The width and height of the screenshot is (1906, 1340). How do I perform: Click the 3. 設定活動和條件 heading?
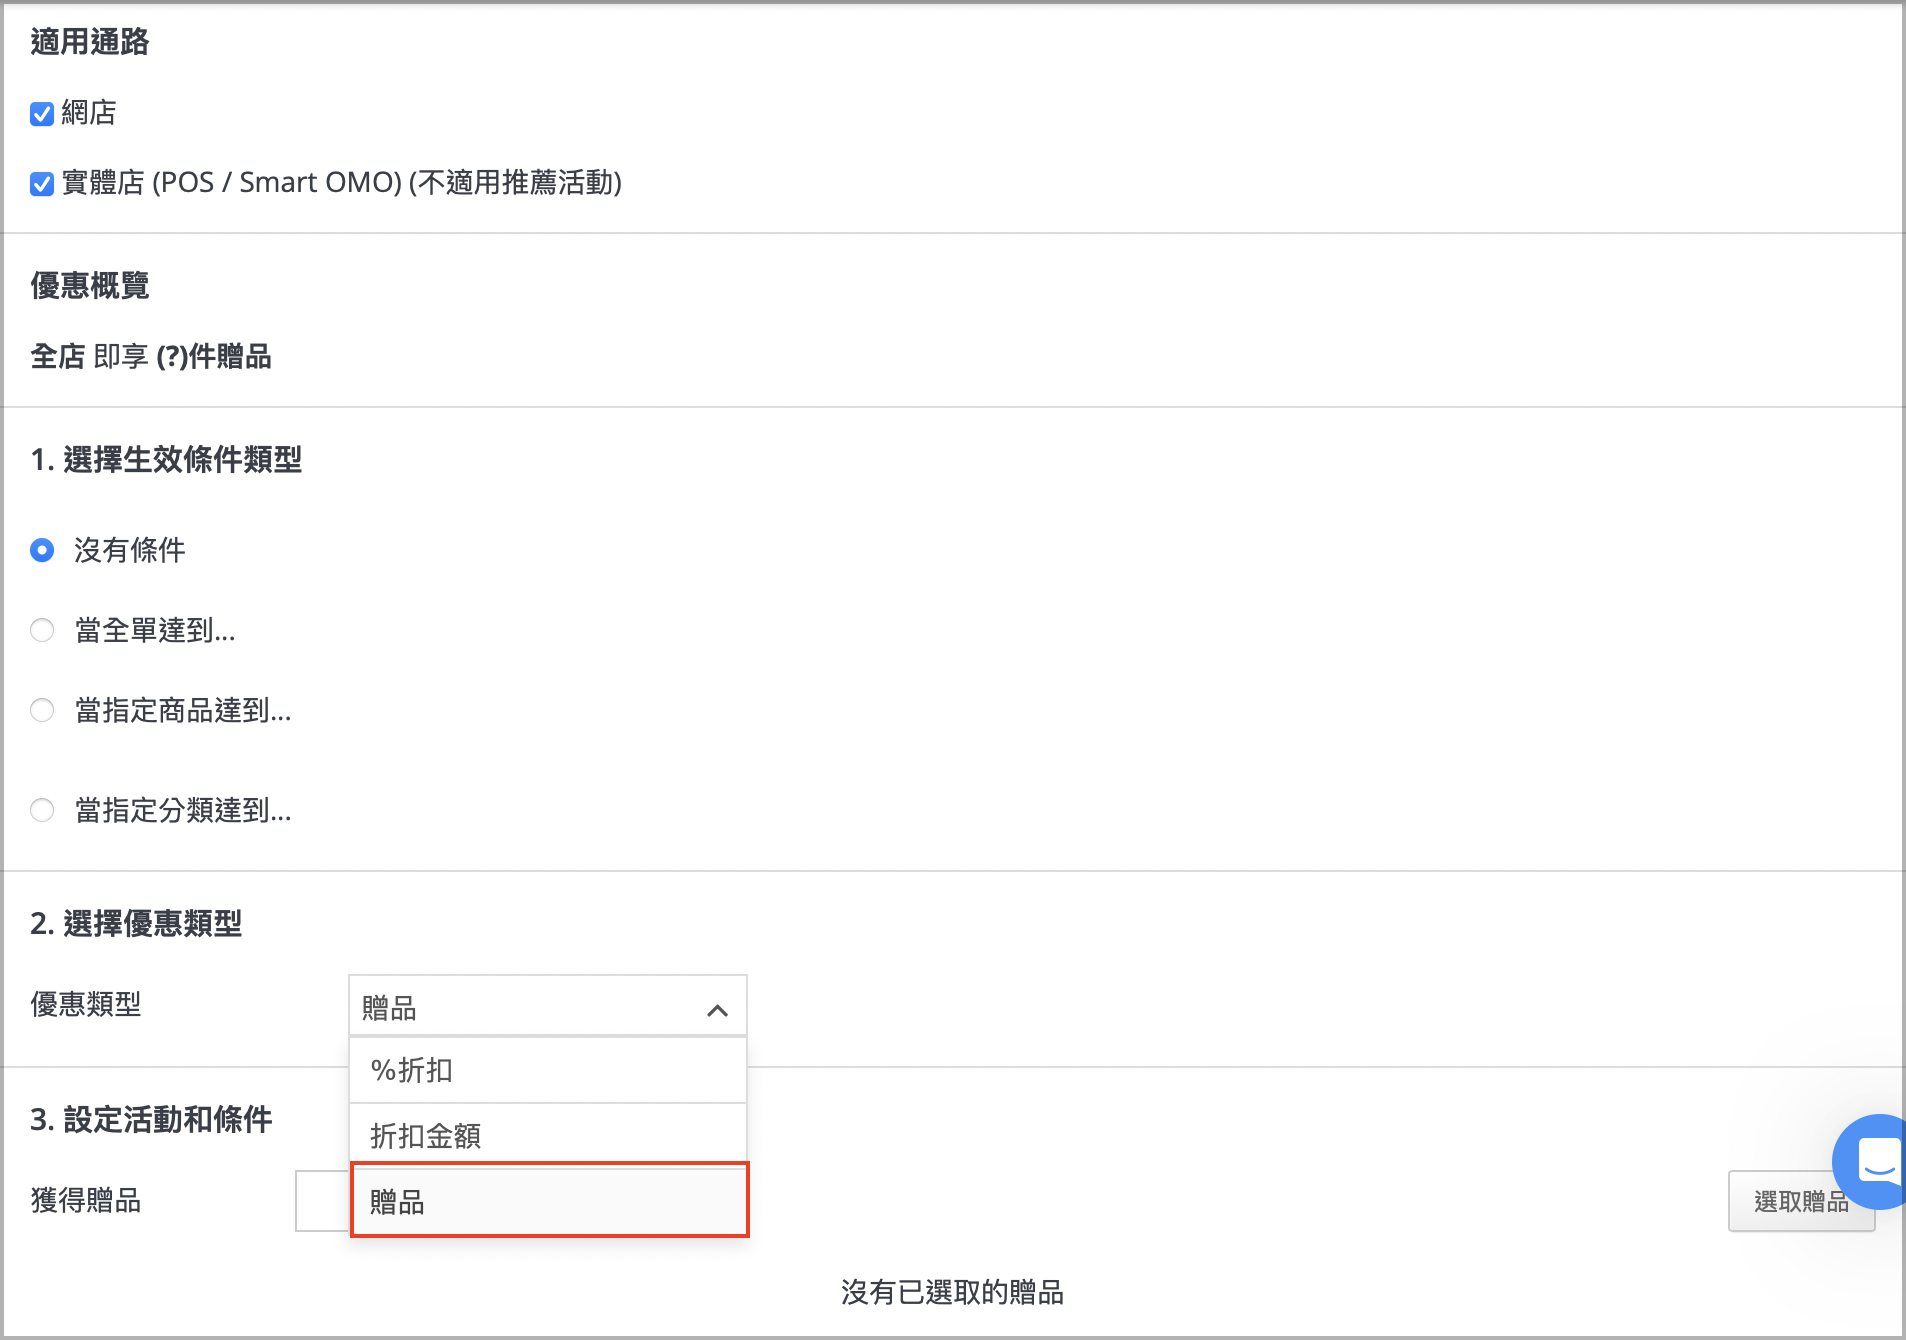click(151, 1119)
